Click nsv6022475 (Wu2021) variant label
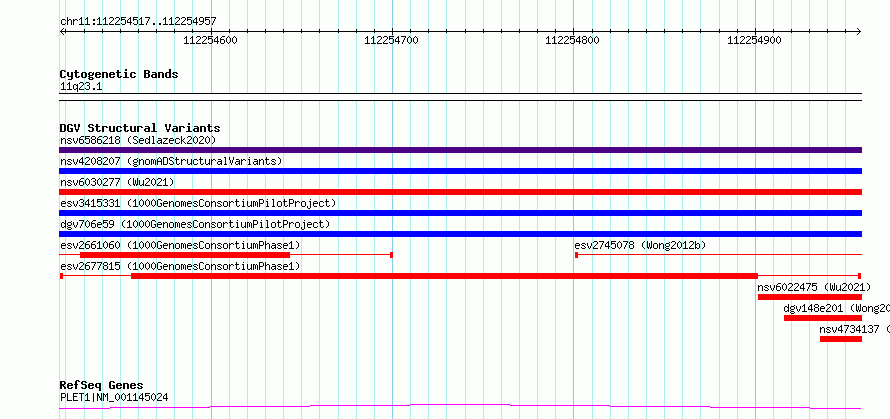This screenshot has height=419, width=890. [814, 287]
